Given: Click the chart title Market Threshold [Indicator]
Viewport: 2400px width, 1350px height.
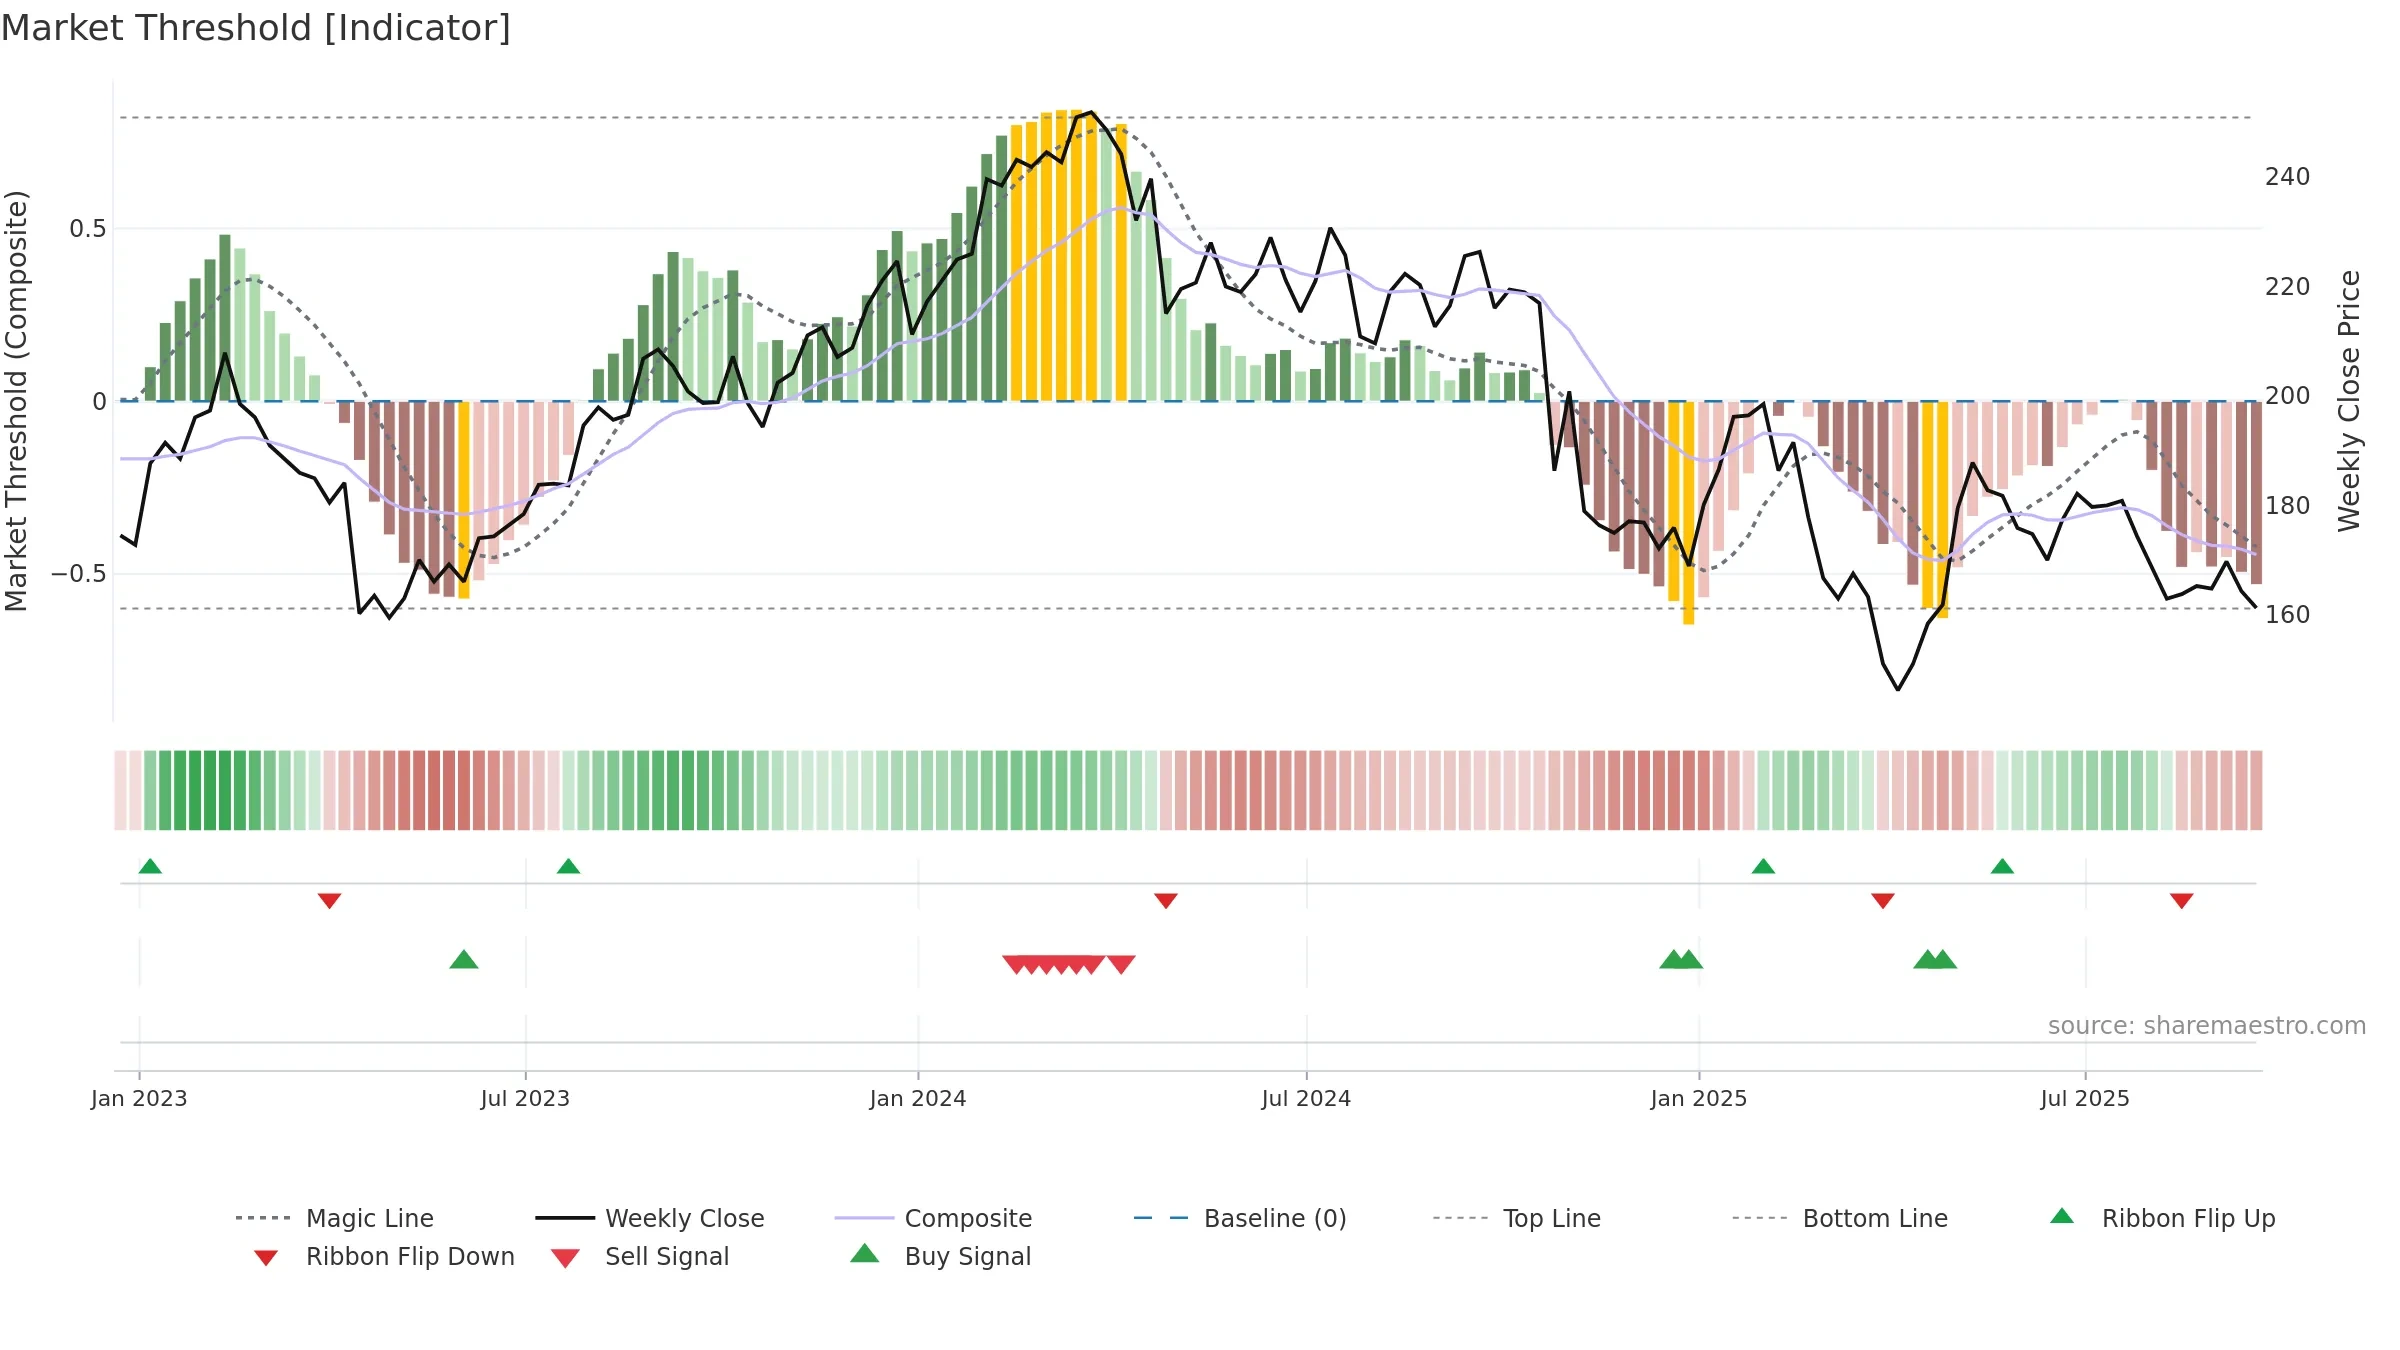Looking at the screenshot, I should [x=256, y=28].
